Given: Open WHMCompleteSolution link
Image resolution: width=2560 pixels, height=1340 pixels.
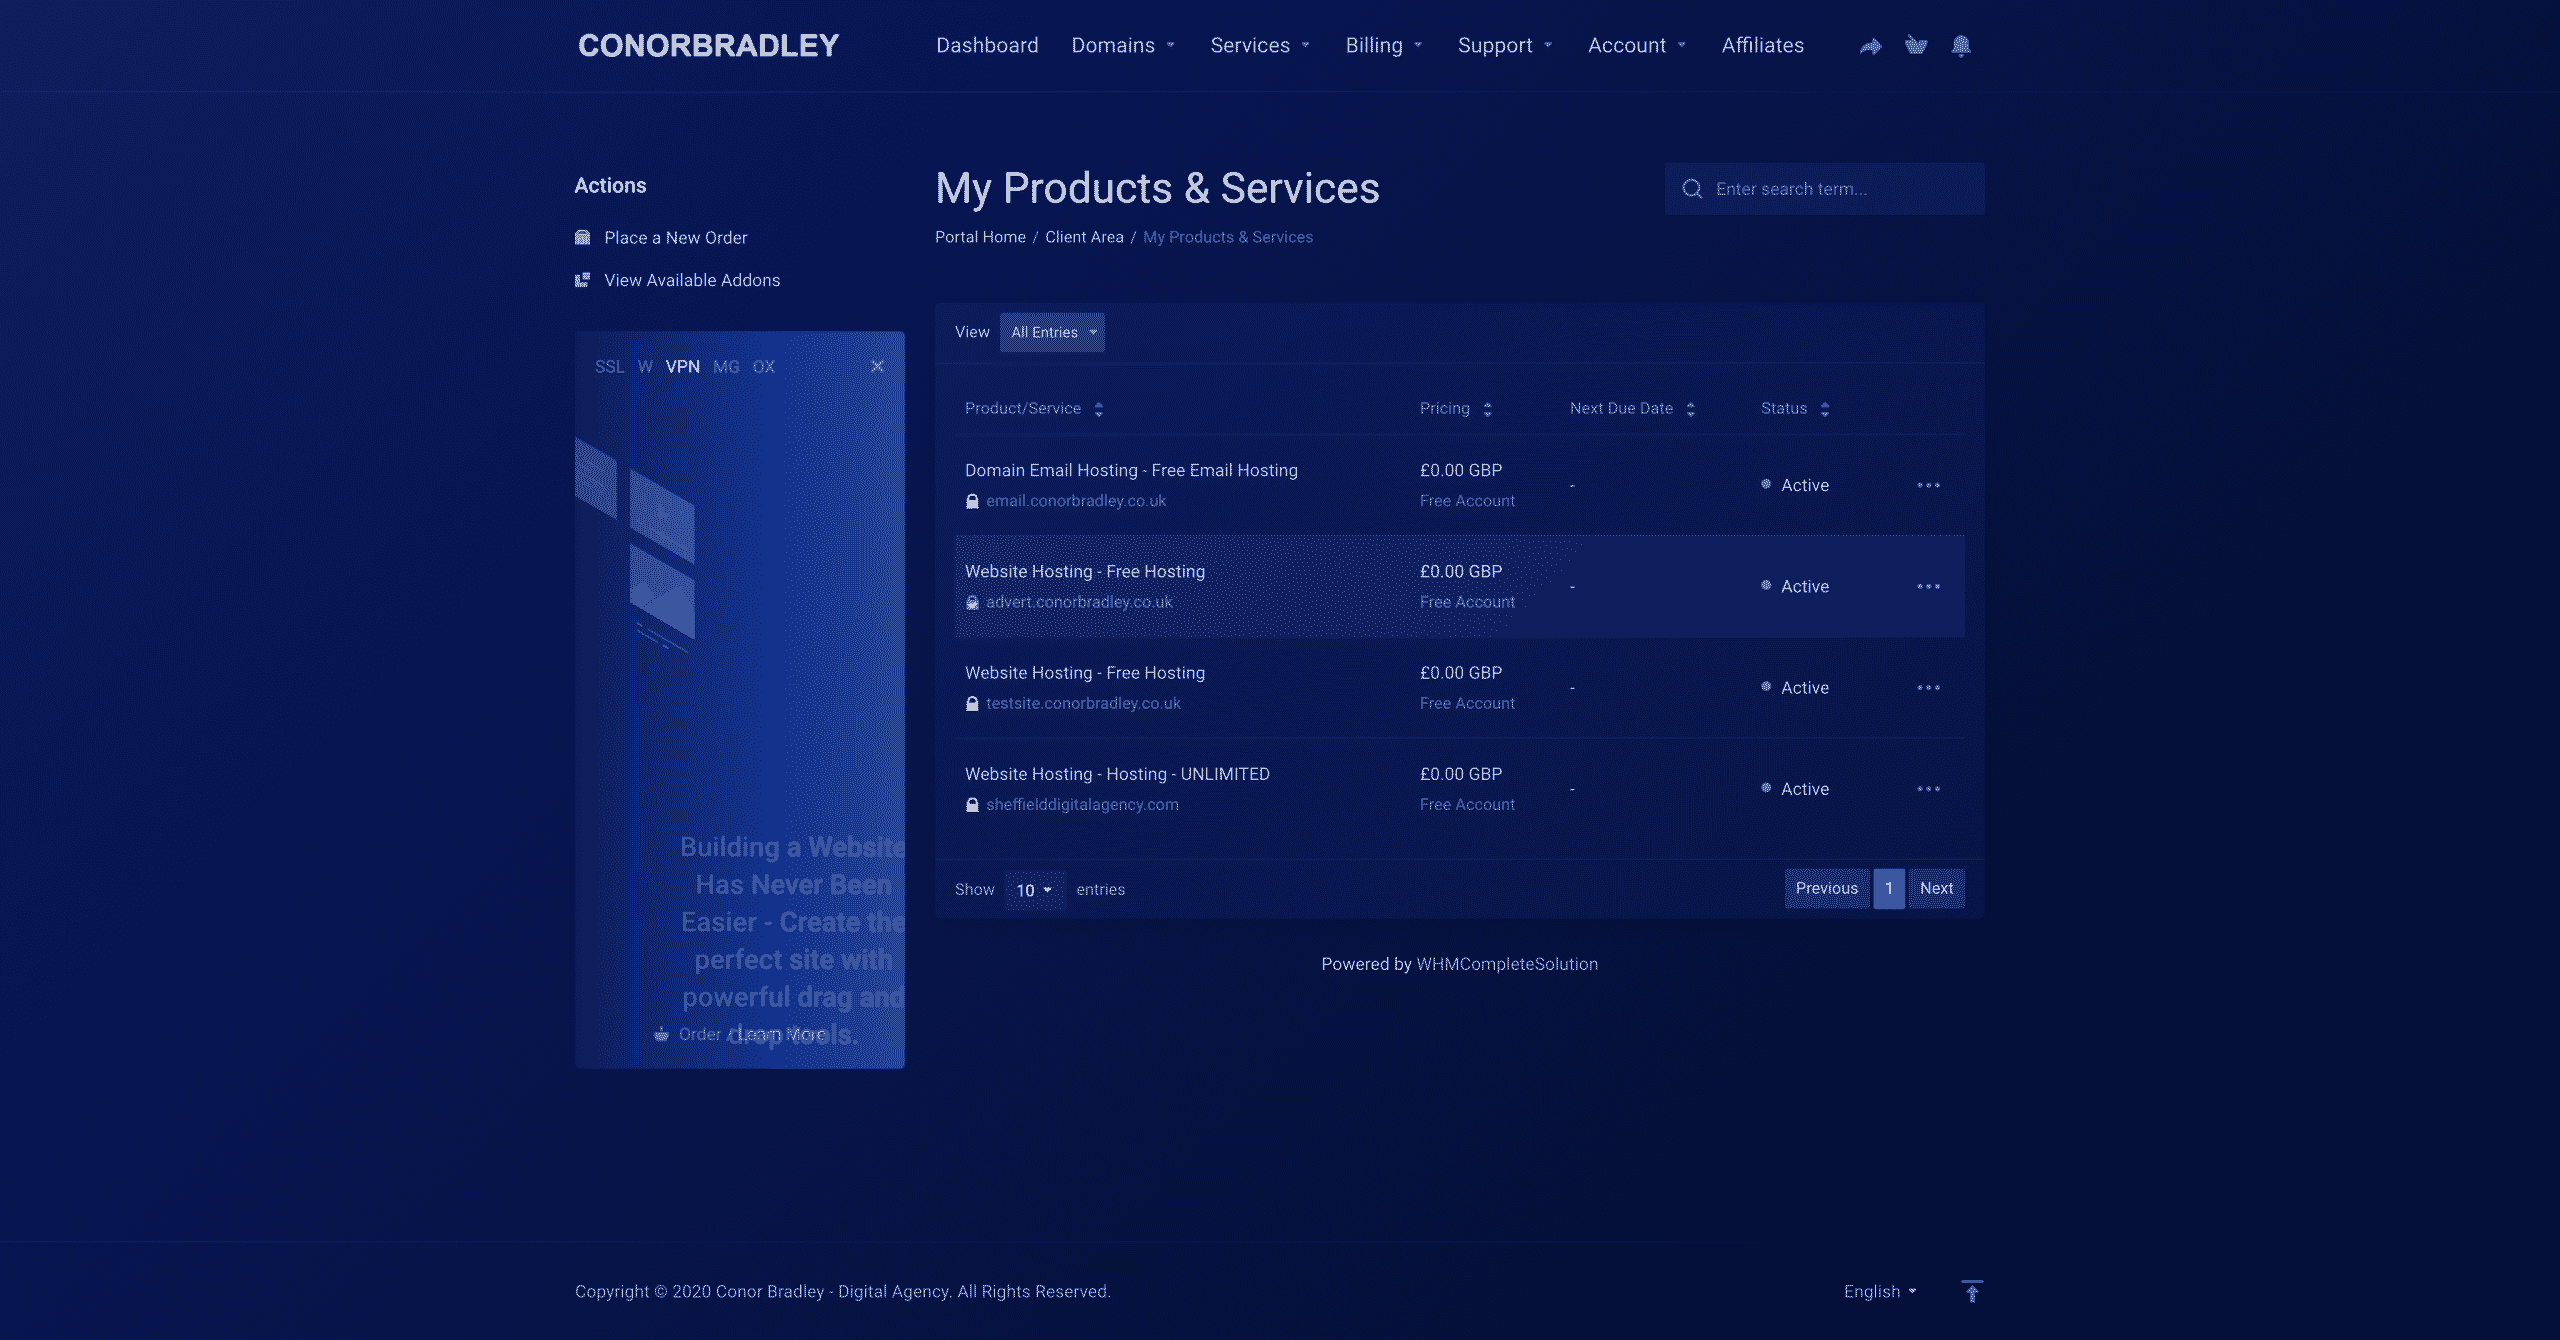Looking at the screenshot, I should pos(1507,964).
